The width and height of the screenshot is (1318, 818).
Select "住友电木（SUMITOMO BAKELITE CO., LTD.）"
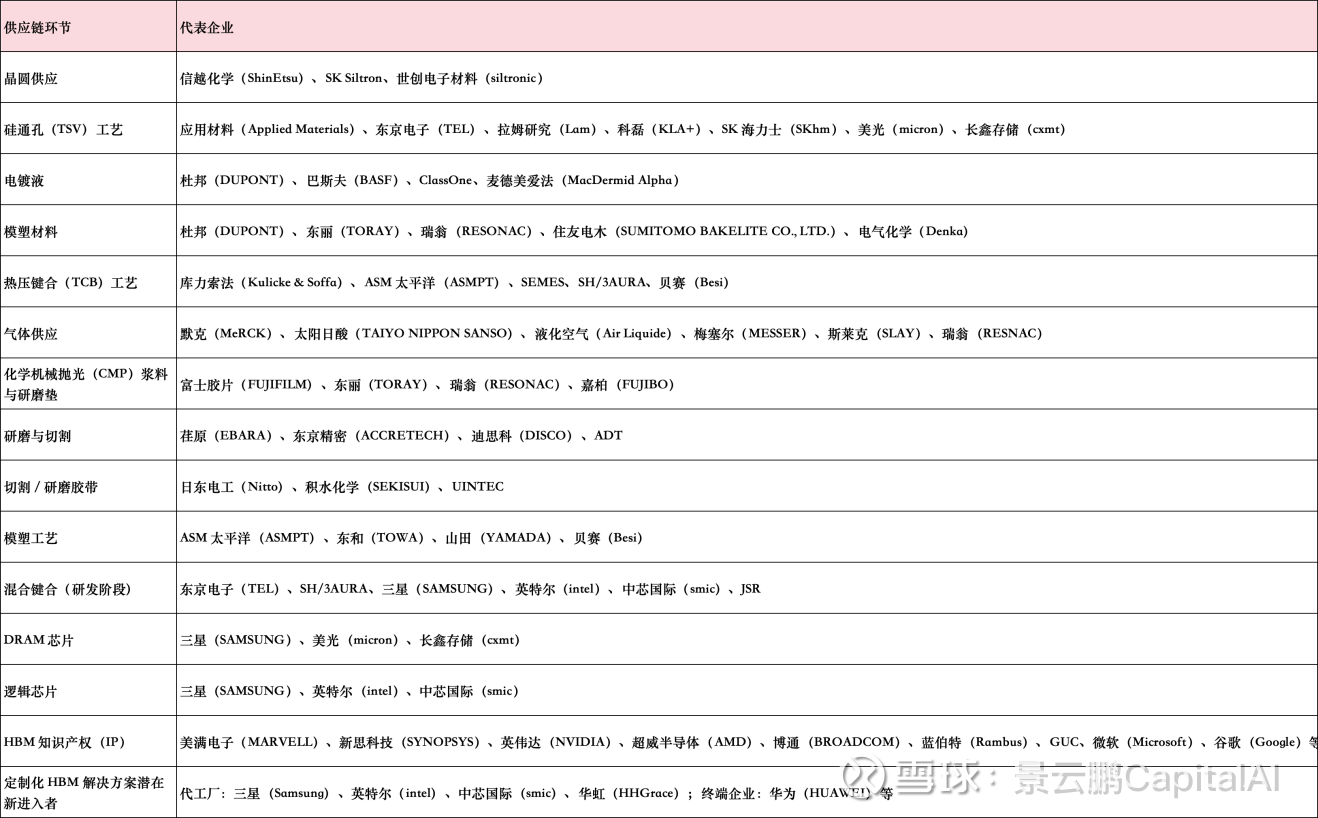click(695, 231)
